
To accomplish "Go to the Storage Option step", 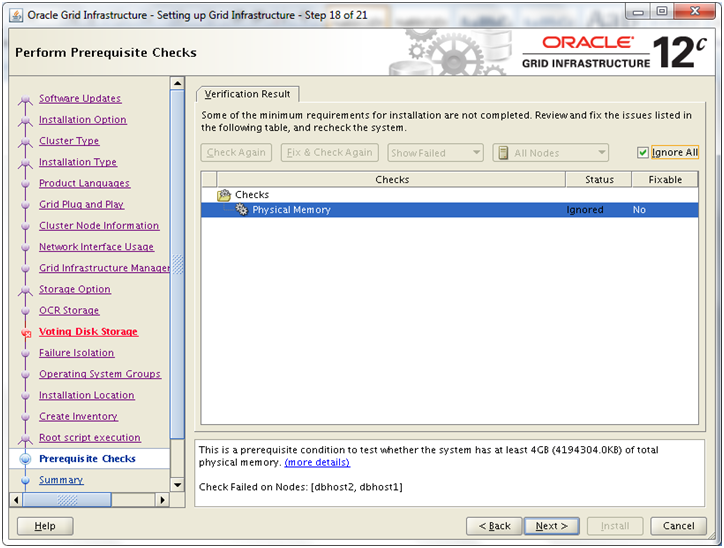I will click(75, 289).
